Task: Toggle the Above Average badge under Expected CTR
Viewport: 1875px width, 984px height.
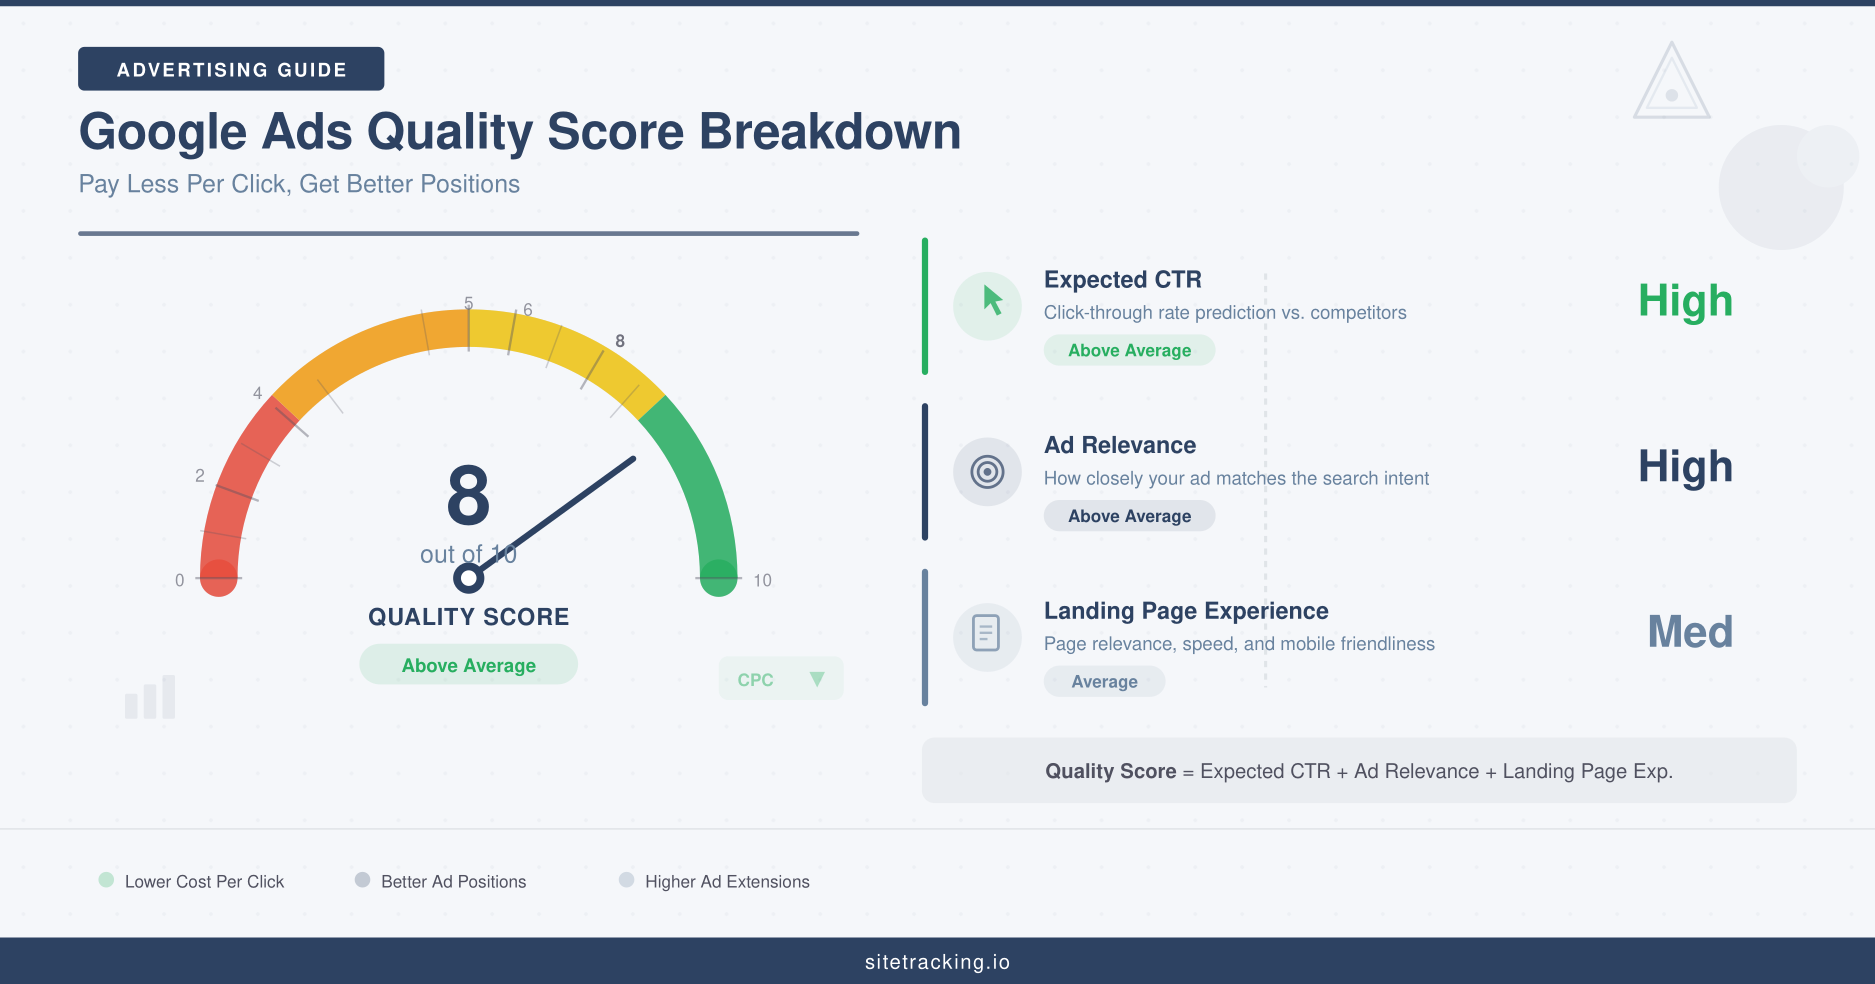Action: pos(1129,350)
